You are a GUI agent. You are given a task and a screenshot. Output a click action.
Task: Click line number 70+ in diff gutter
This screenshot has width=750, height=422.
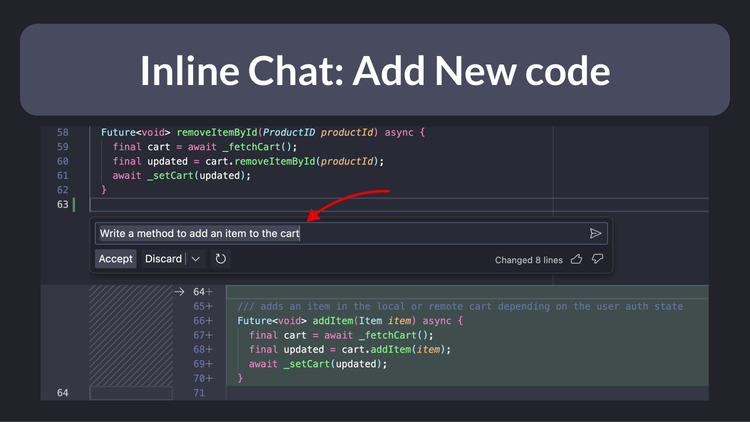point(203,378)
